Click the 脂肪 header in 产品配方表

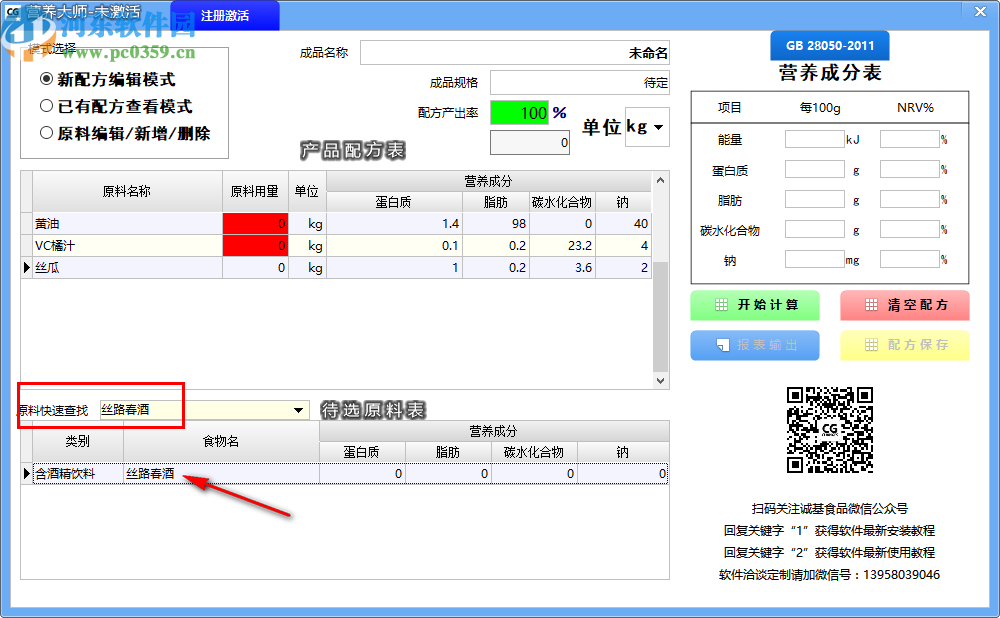(x=496, y=202)
